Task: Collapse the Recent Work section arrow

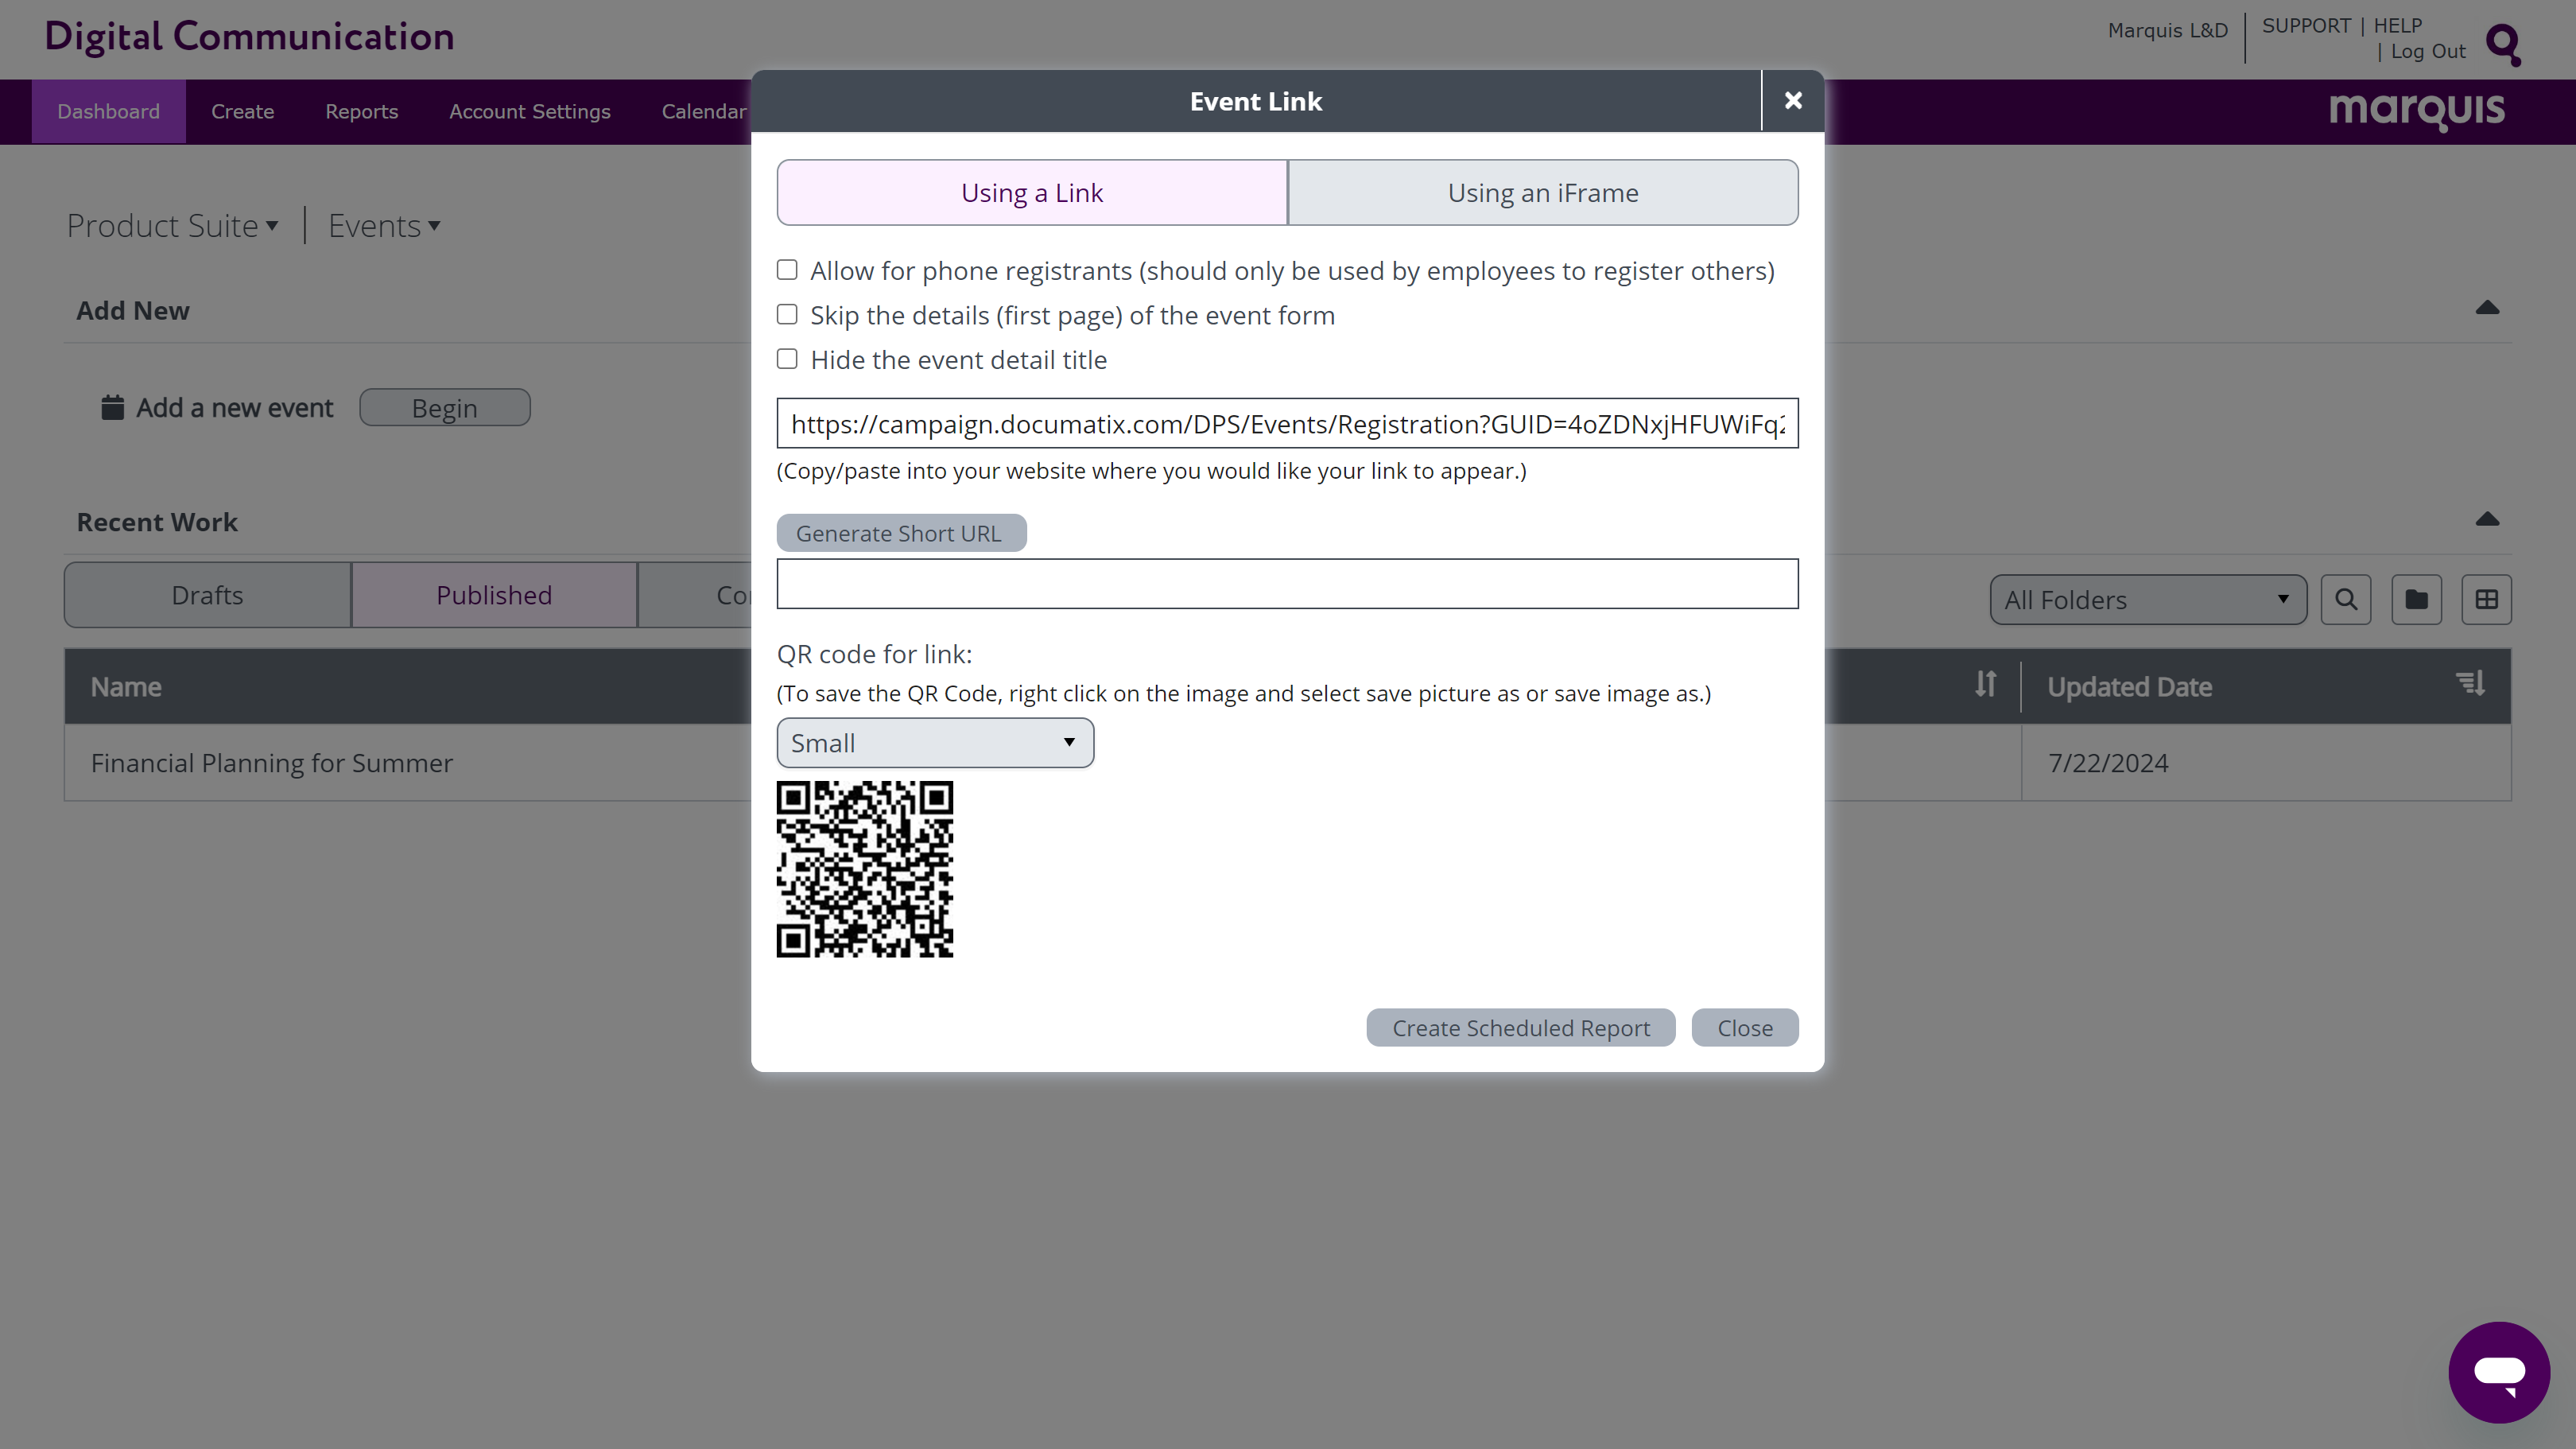Action: 2487,519
